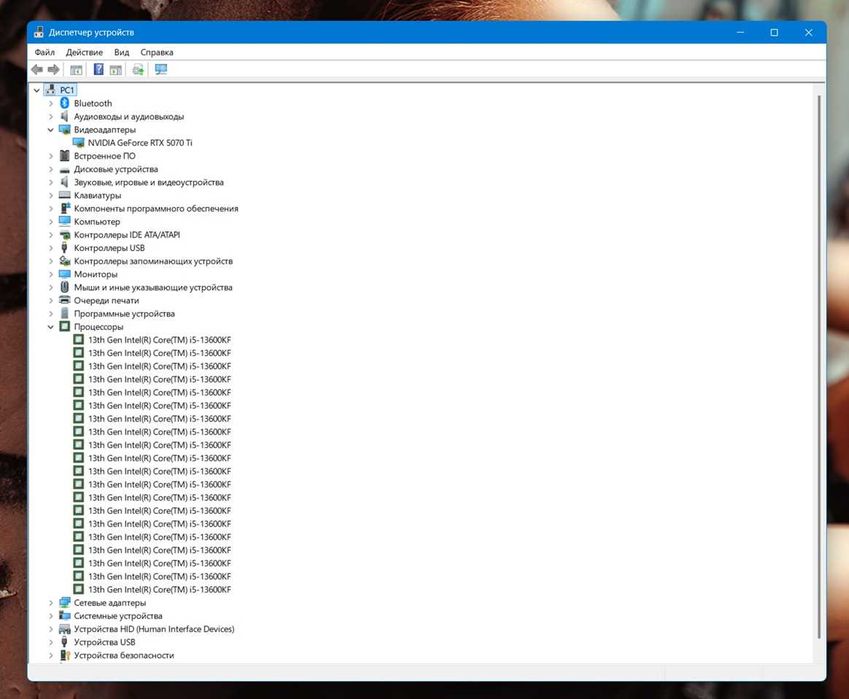Click the vertical scrollbar in device tree
This screenshot has width=849, height=699.
[819, 366]
